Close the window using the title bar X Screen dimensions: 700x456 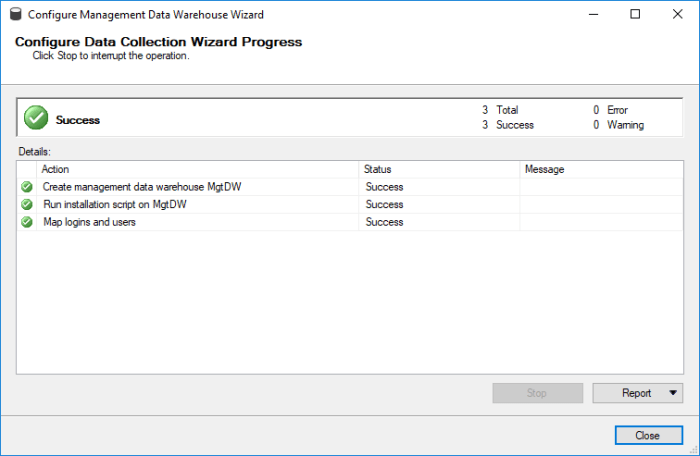[680, 15]
